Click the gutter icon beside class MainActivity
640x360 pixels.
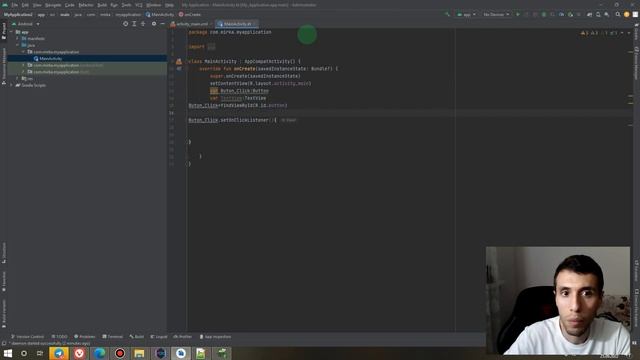coord(179,62)
